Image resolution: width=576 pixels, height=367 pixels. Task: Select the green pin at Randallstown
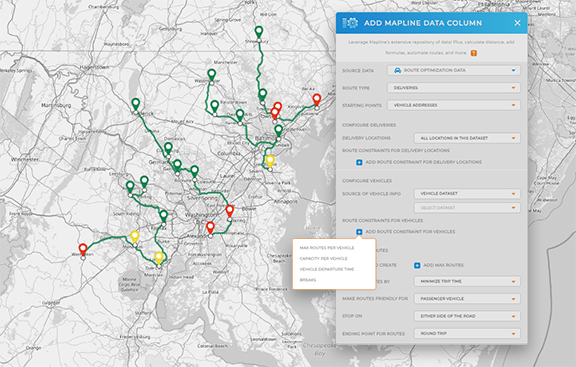[x=240, y=116]
